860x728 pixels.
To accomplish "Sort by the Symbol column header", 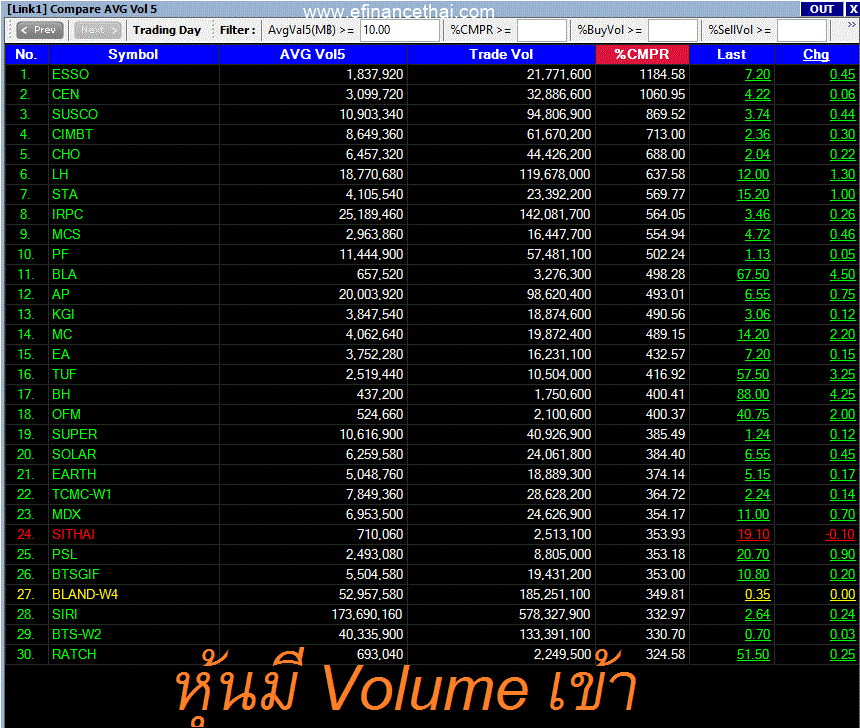I will 133,54.
